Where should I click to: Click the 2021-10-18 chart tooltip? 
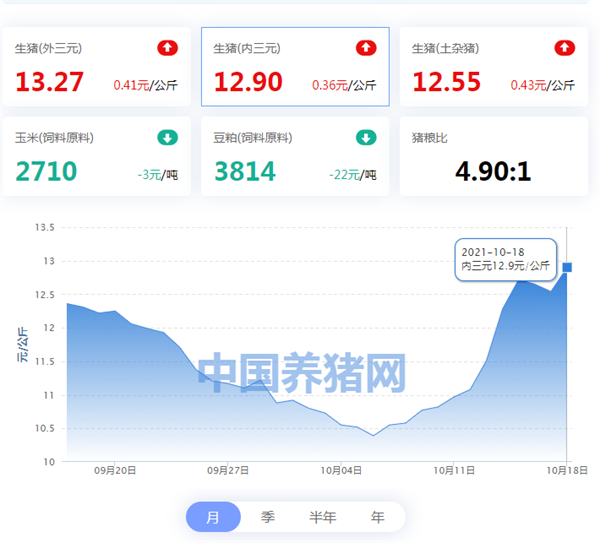(505, 259)
